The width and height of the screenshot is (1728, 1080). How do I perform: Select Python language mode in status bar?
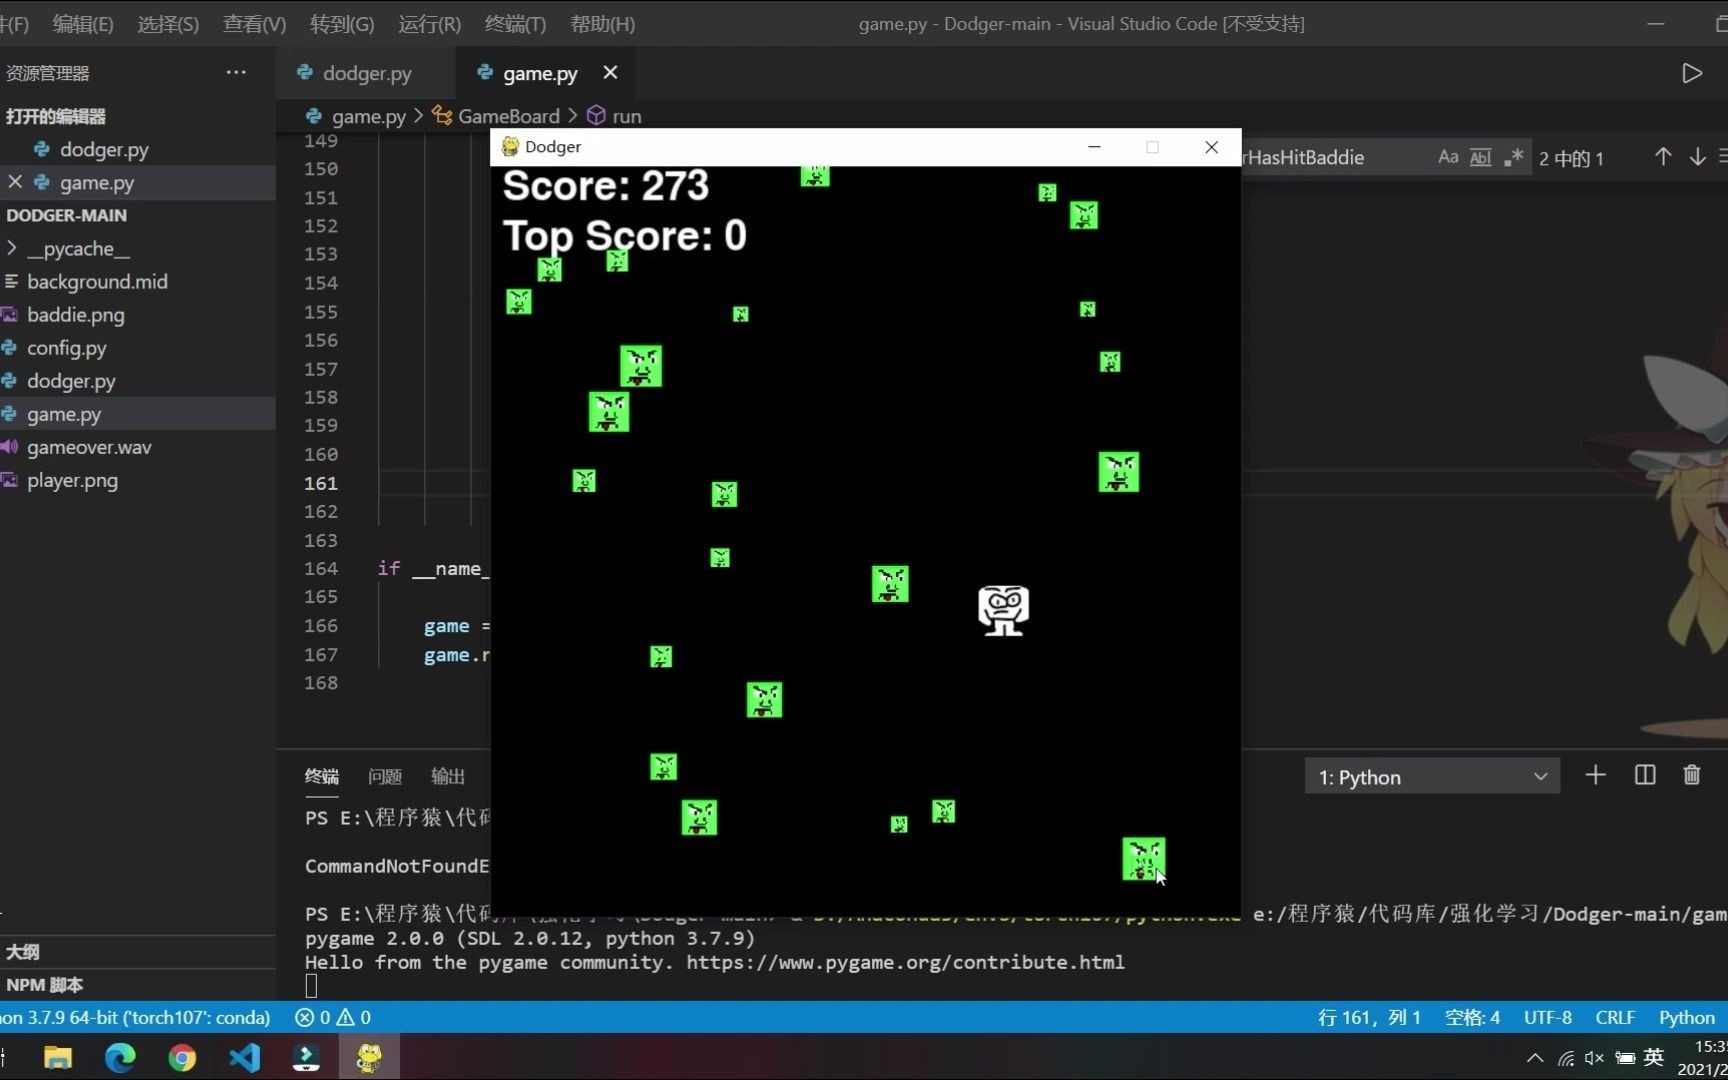click(x=1686, y=1017)
